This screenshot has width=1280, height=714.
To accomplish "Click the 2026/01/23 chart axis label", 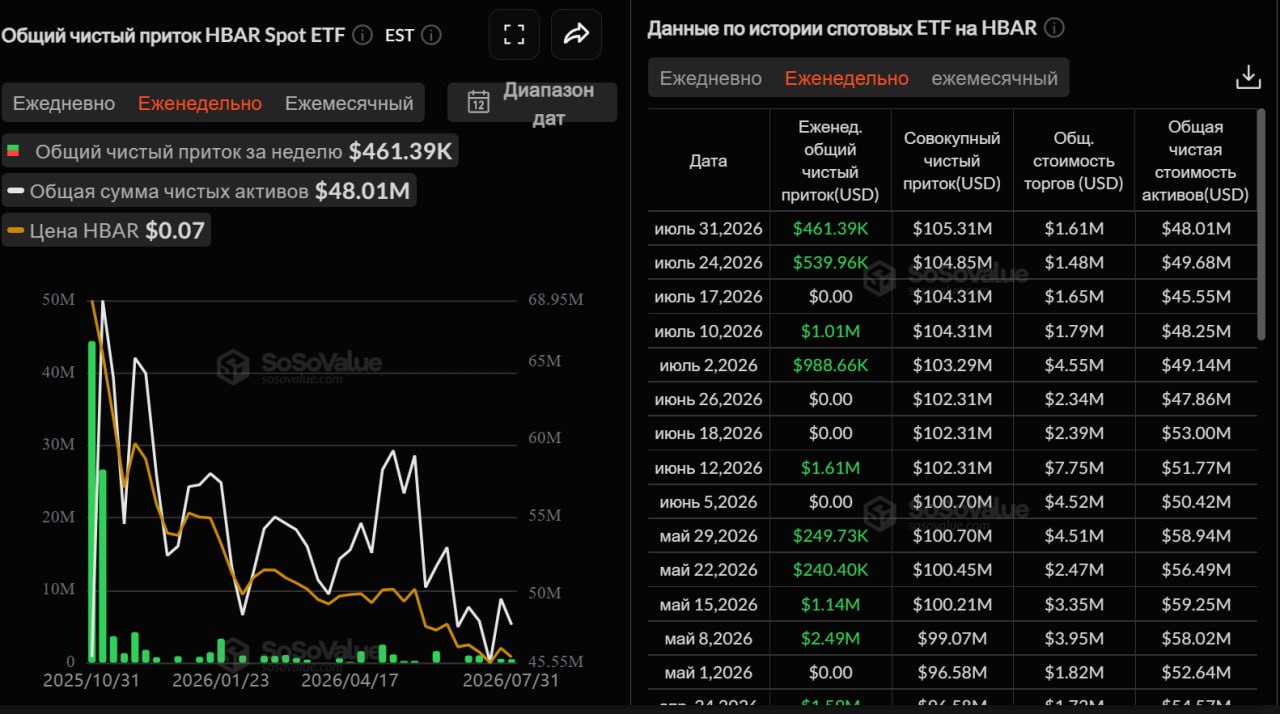I will (220, 680).
